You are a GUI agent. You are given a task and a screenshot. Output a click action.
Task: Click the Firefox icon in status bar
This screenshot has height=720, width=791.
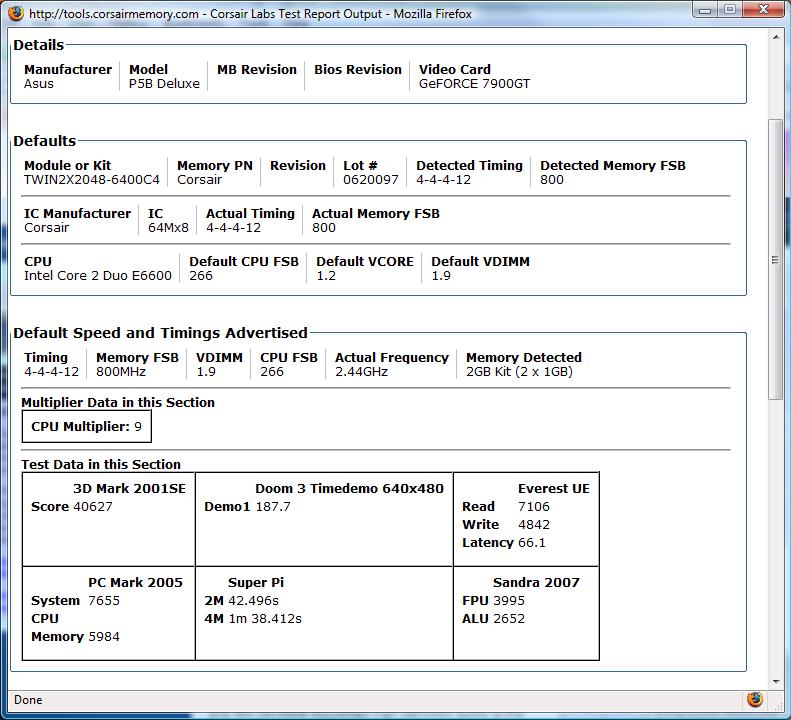(x=755, y=699)
